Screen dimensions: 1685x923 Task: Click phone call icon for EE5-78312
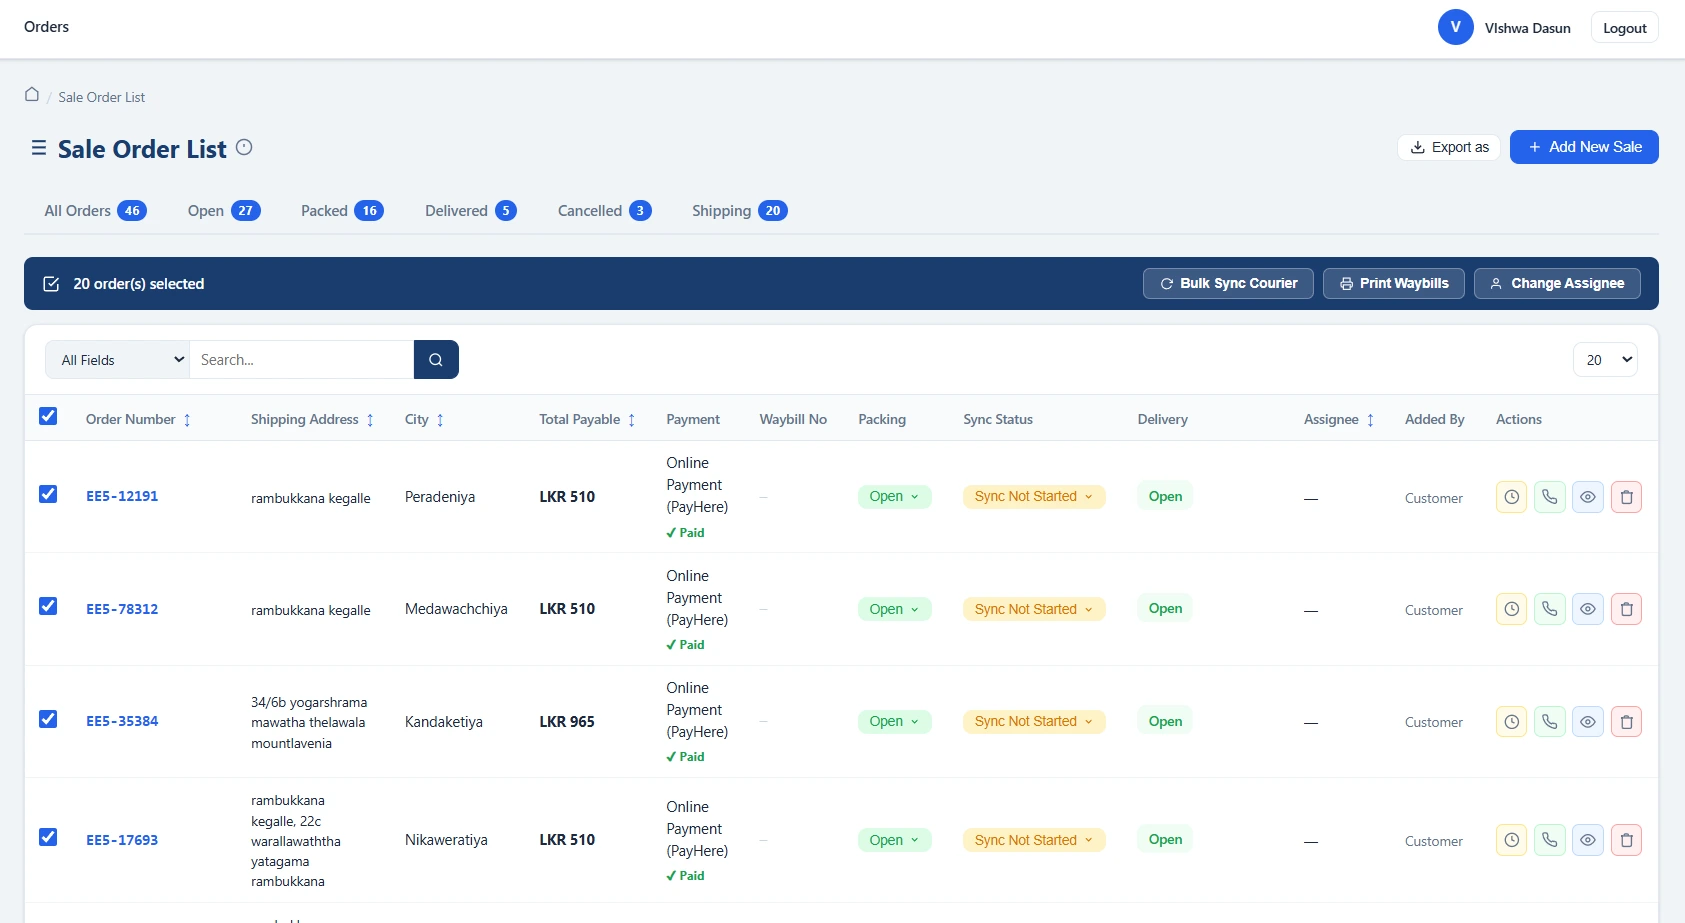pos(1549,609)
